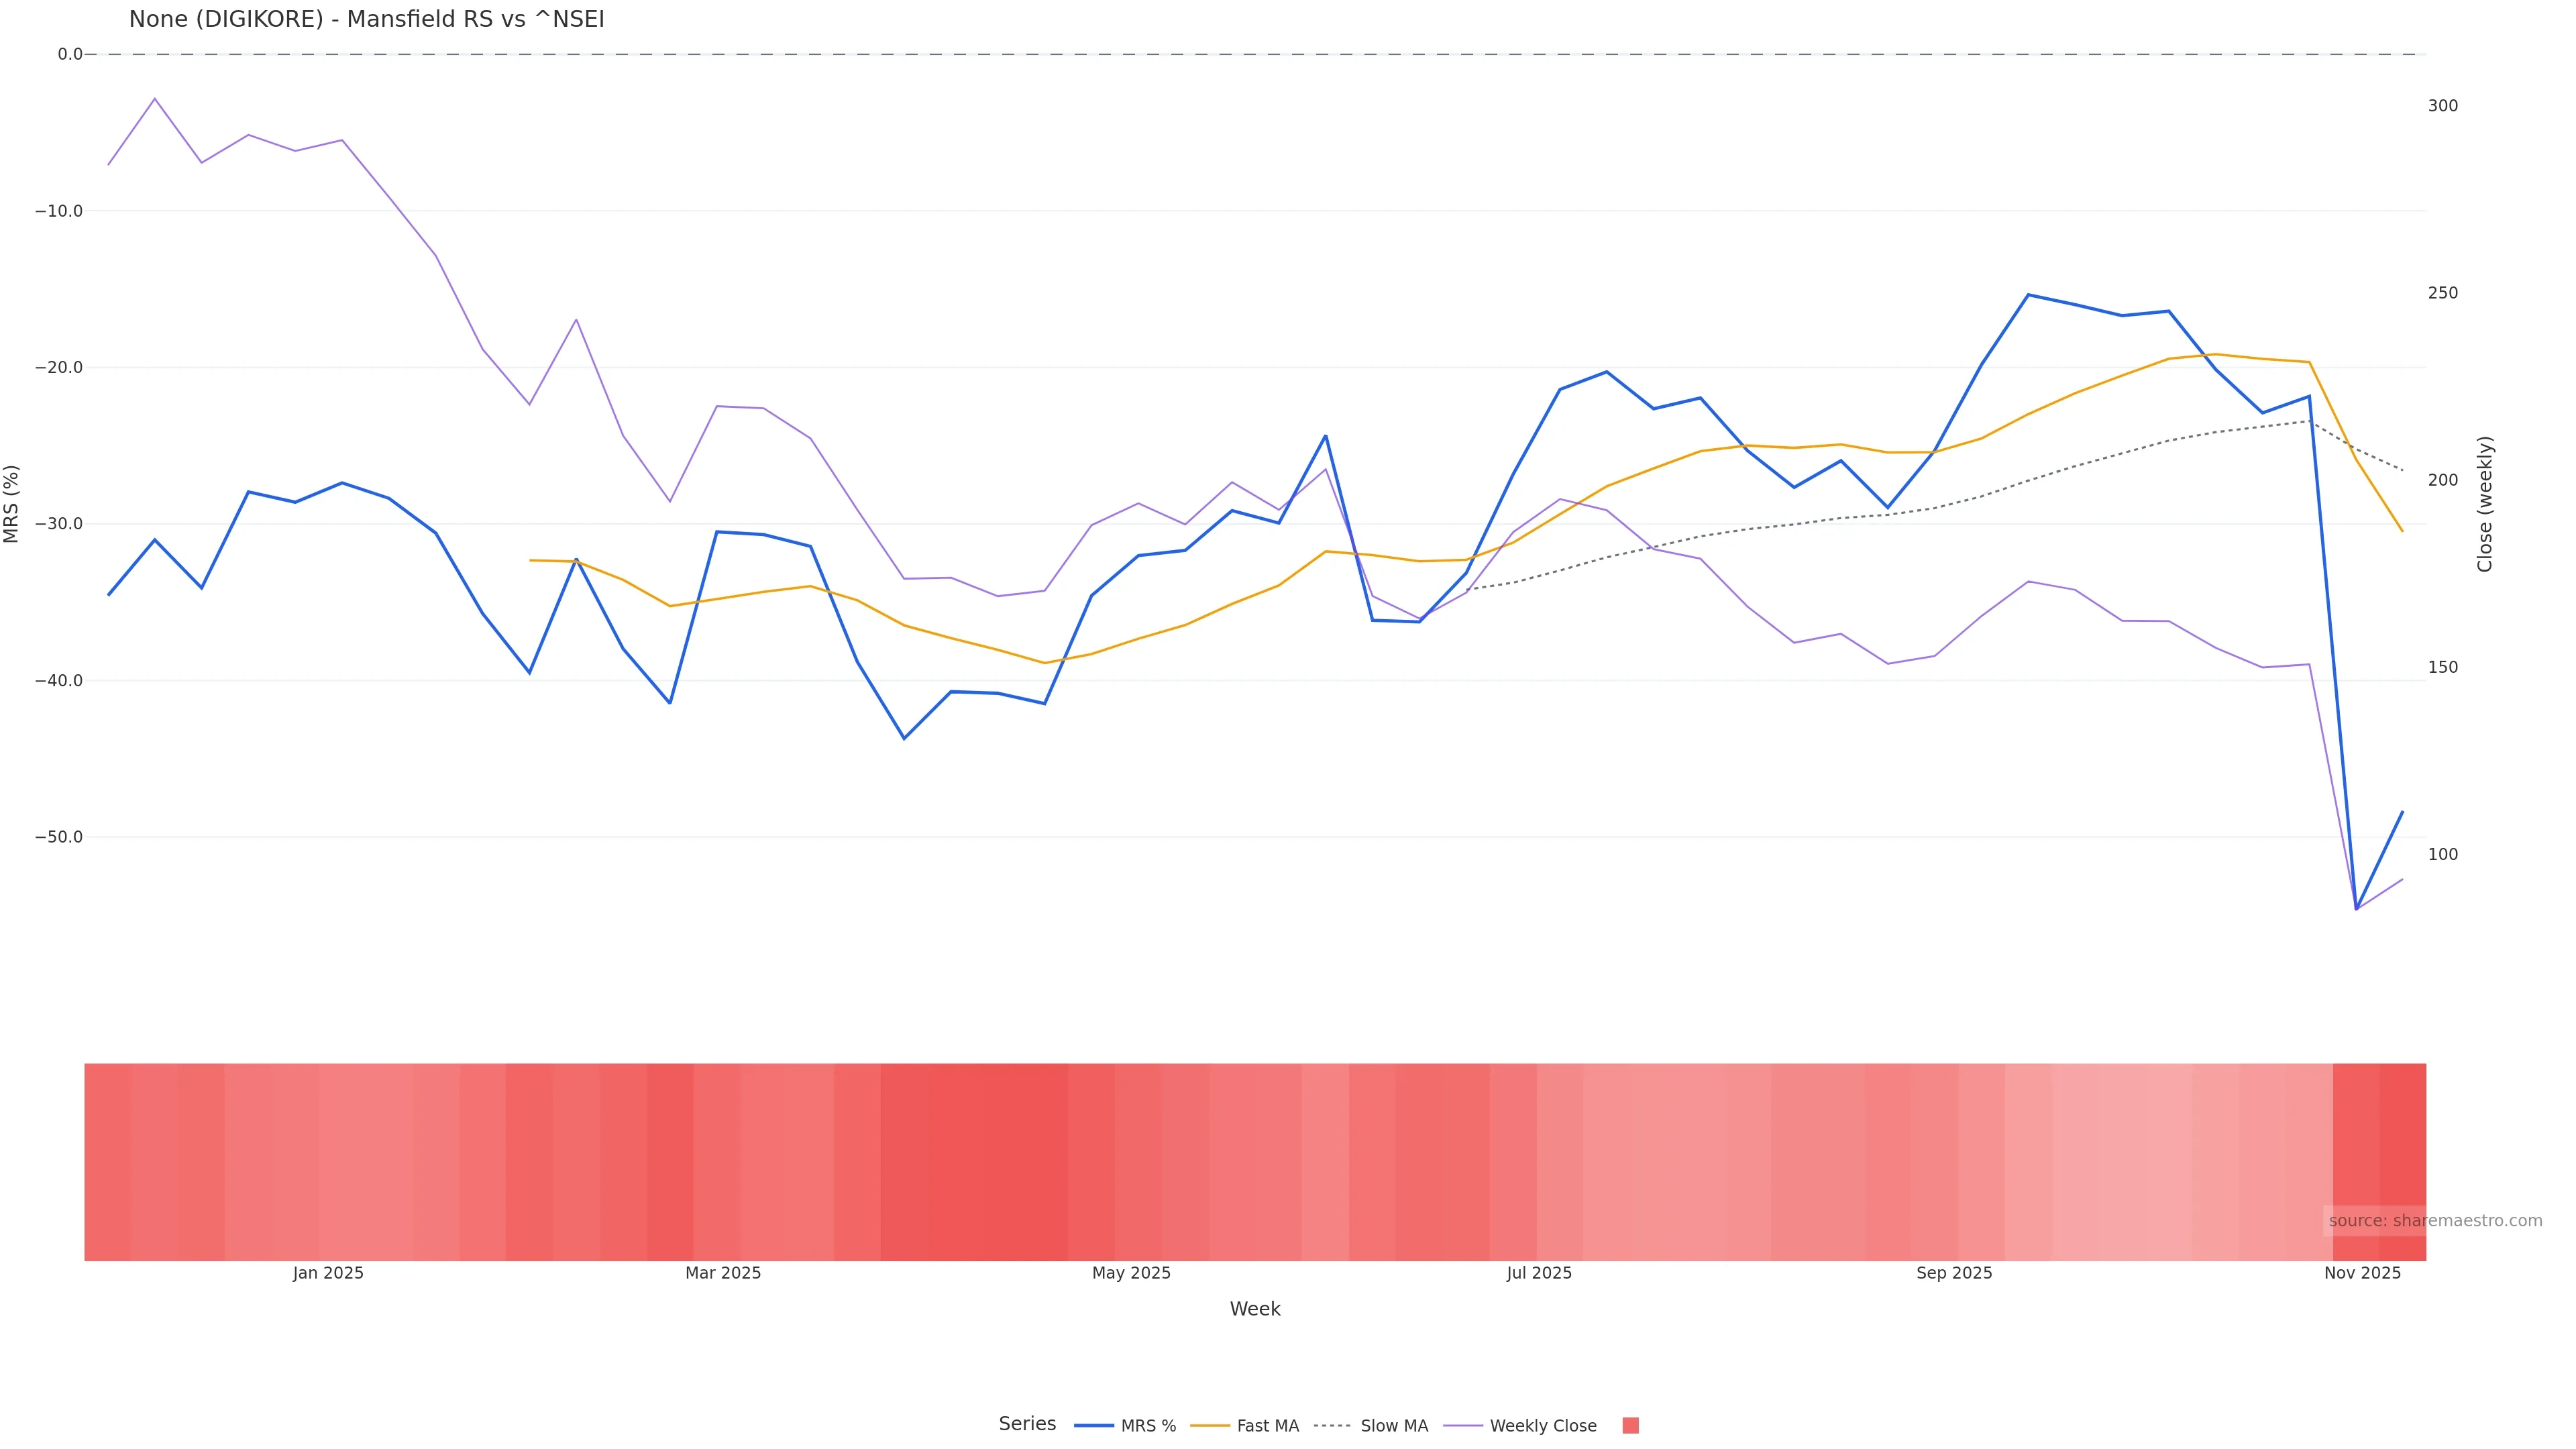Click the vertical 'Close (weekly)' axis title

tap(2485, 504)
